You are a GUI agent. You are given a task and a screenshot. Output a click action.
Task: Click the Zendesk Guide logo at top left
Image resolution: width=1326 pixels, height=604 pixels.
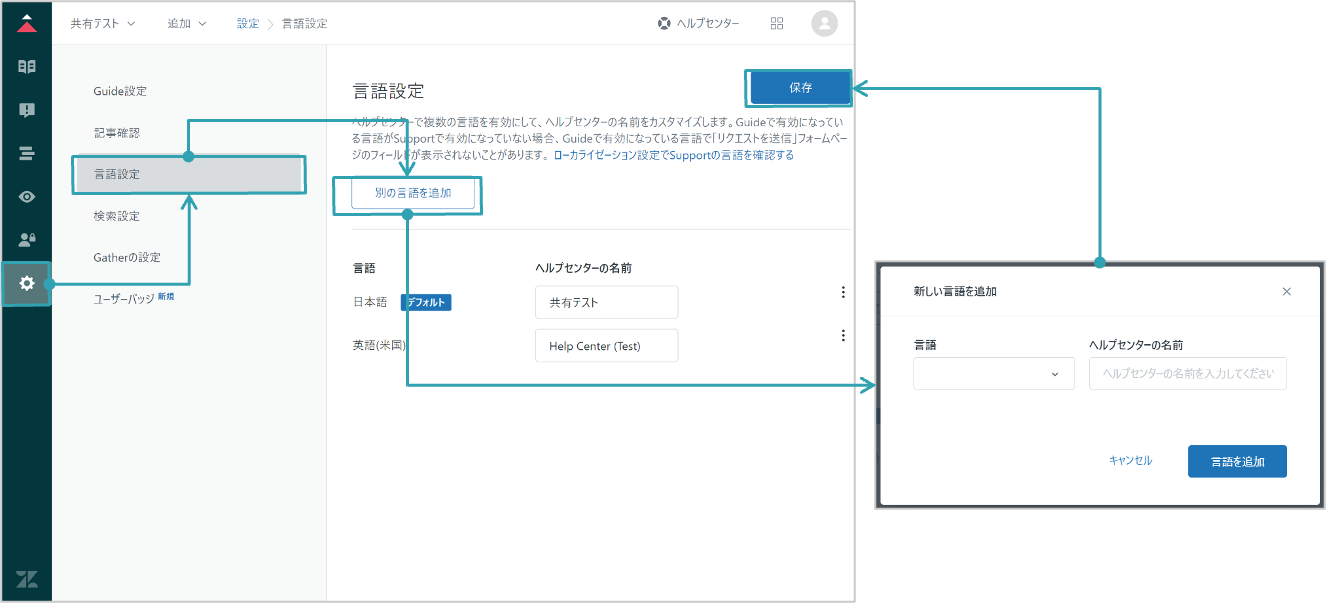pyautogui.click(x=27, y=23)
